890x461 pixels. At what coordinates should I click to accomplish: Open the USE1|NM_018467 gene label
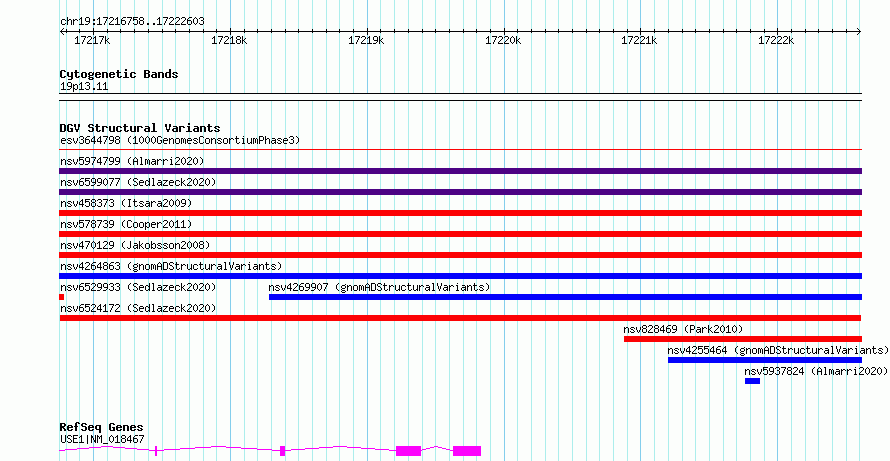click(x=102, y=439)
